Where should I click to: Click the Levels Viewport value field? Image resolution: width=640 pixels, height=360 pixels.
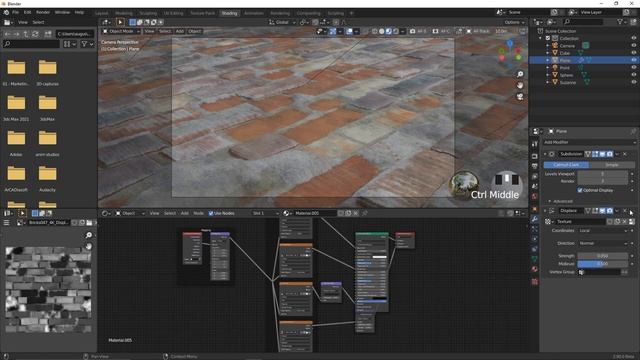pos(602,173)
